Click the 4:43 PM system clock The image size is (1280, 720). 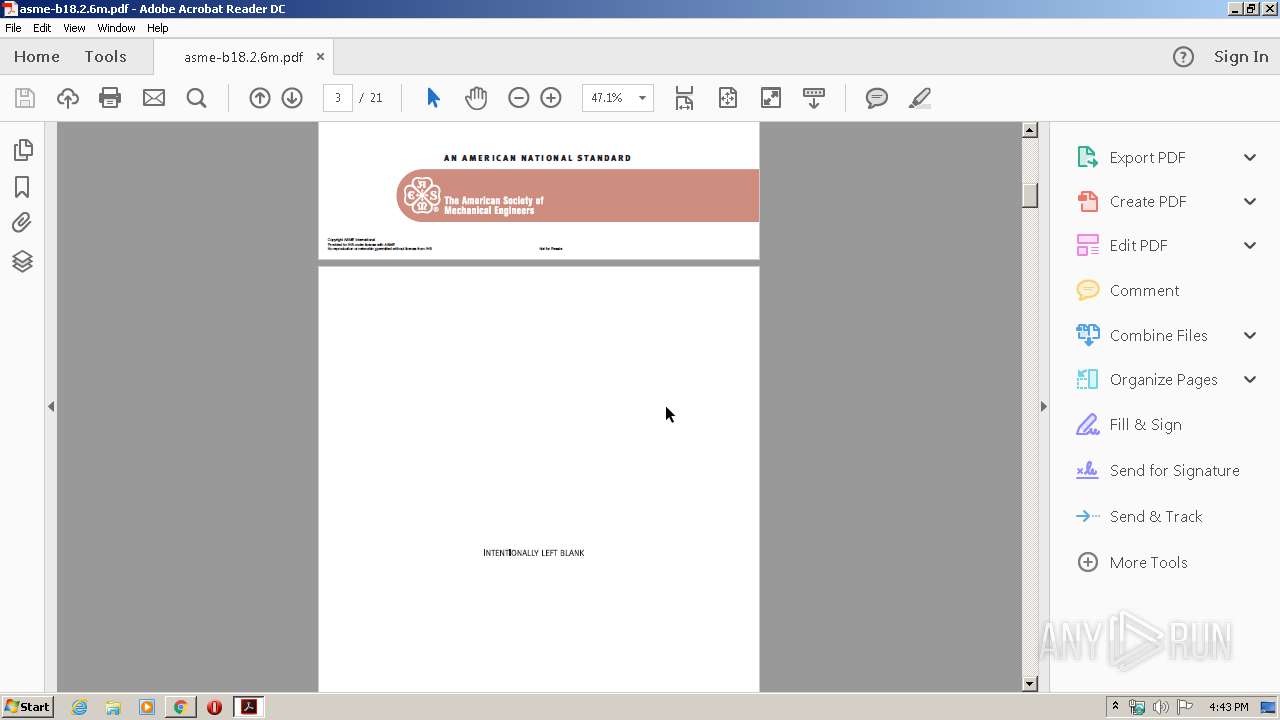click(1228, 707)
